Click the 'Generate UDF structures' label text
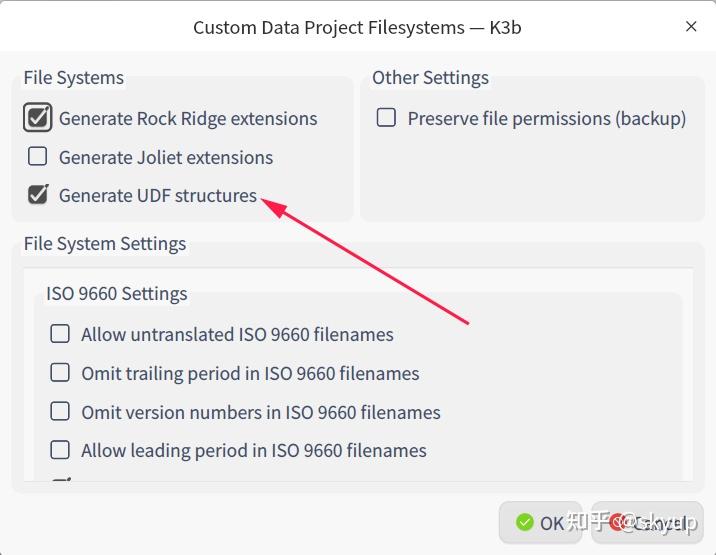This screenshot has height=555, width=716. click(158, 195)
